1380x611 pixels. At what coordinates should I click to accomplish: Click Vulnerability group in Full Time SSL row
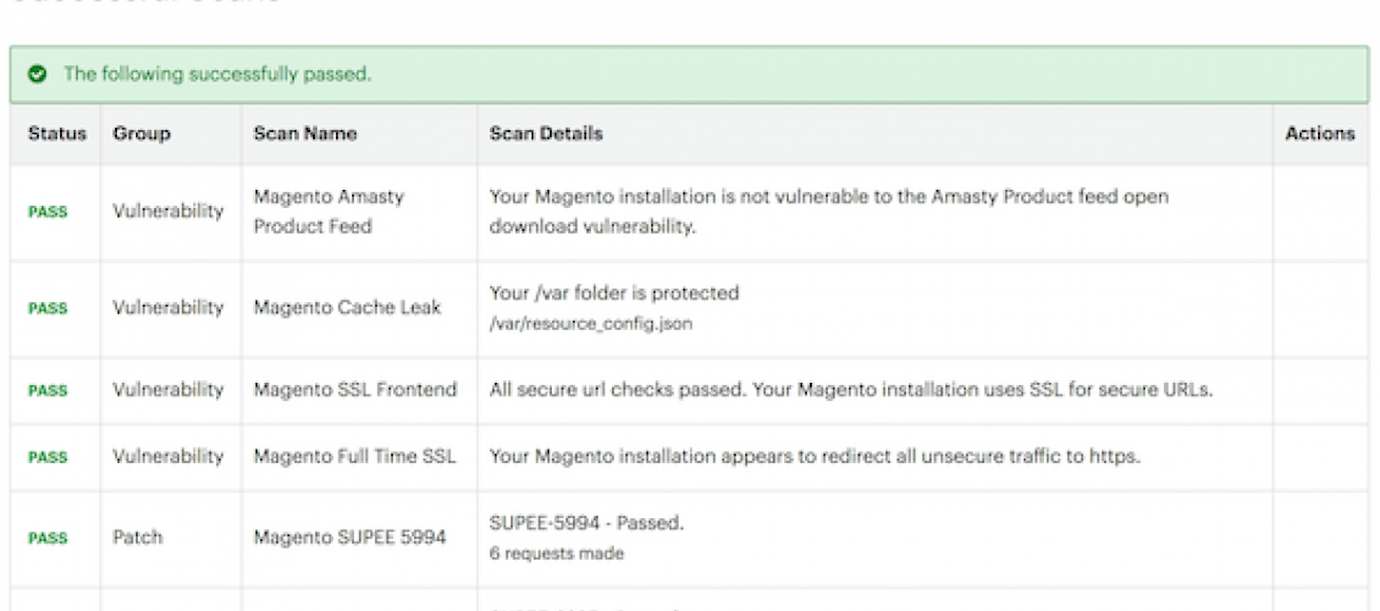(x=168, y=456)
